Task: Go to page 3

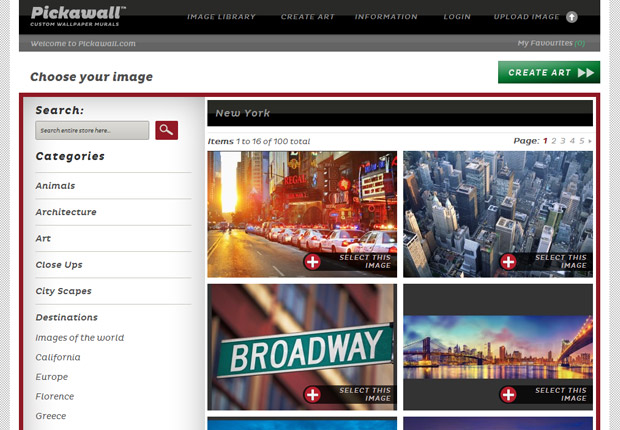Action: pos(563,141)
